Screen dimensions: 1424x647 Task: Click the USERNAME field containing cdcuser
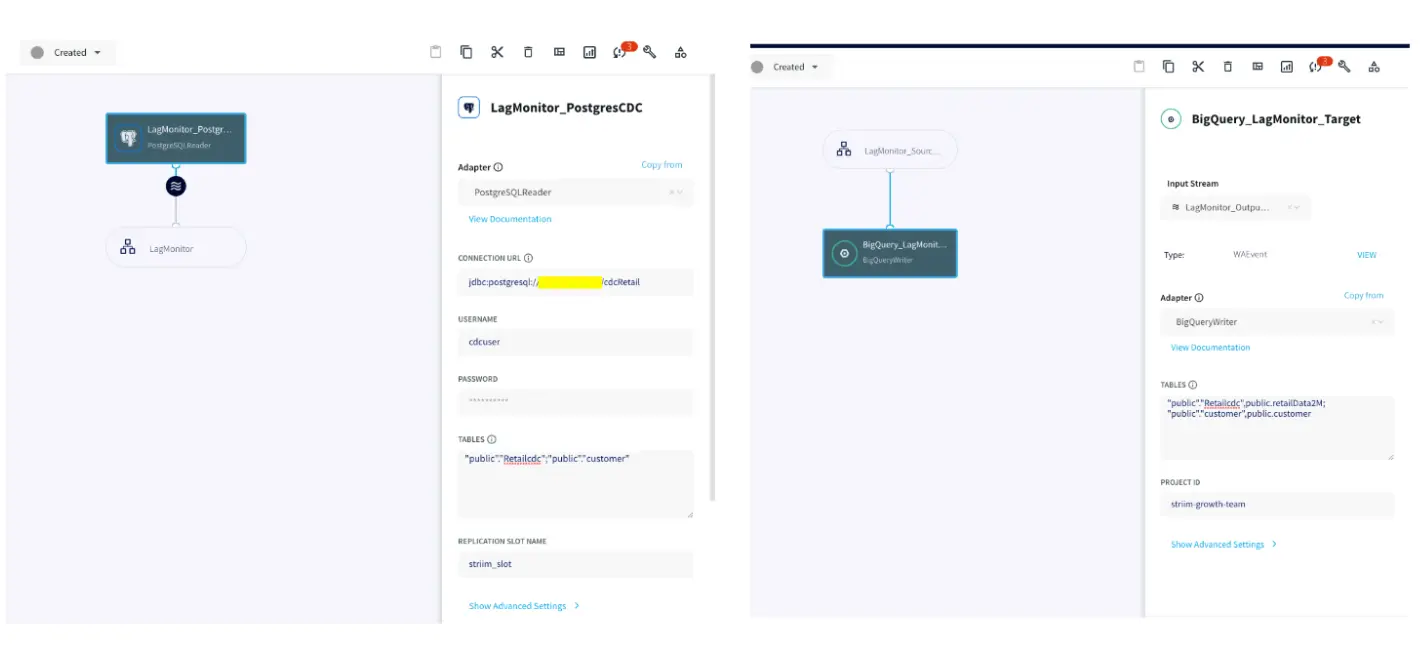tap(575, 342)
